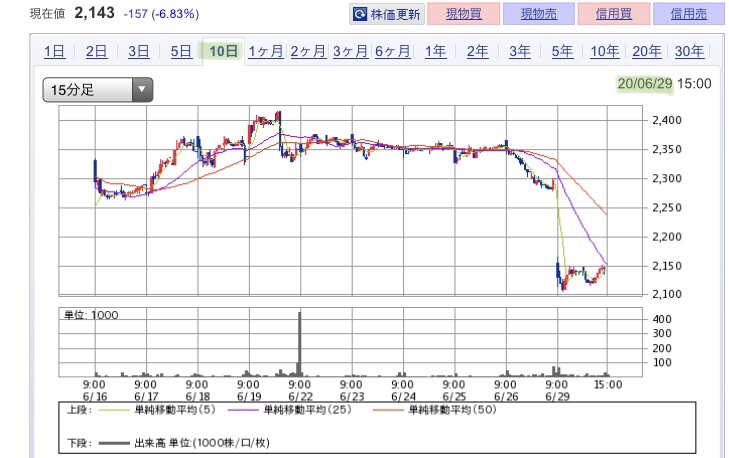Click the 9:00 6/16 time axis label
The height and width of the screenshot is (458, 729).
(x=94, y=391)
